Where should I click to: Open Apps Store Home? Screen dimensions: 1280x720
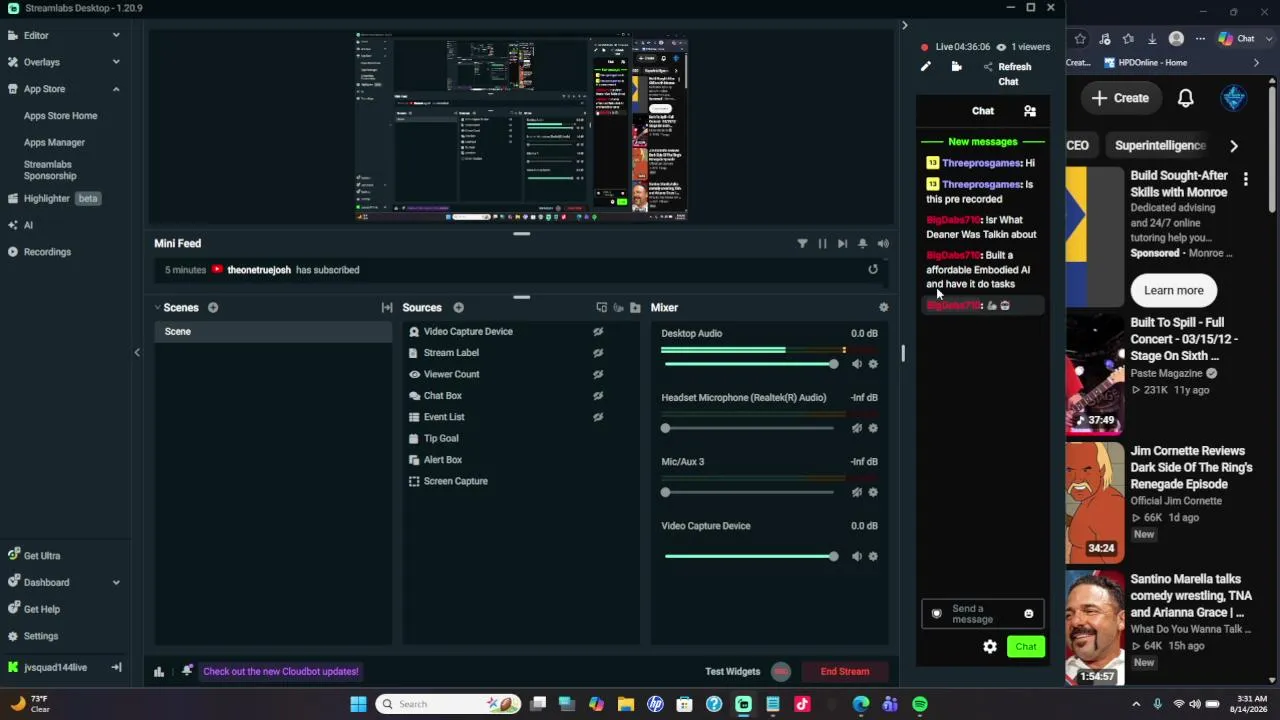click(60, 116)
